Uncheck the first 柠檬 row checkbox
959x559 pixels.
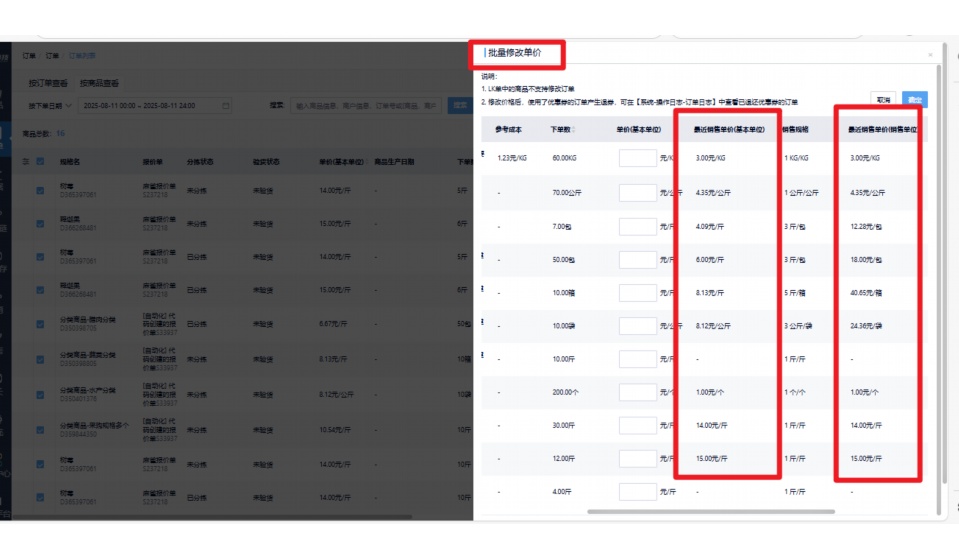tap(40, 190)
